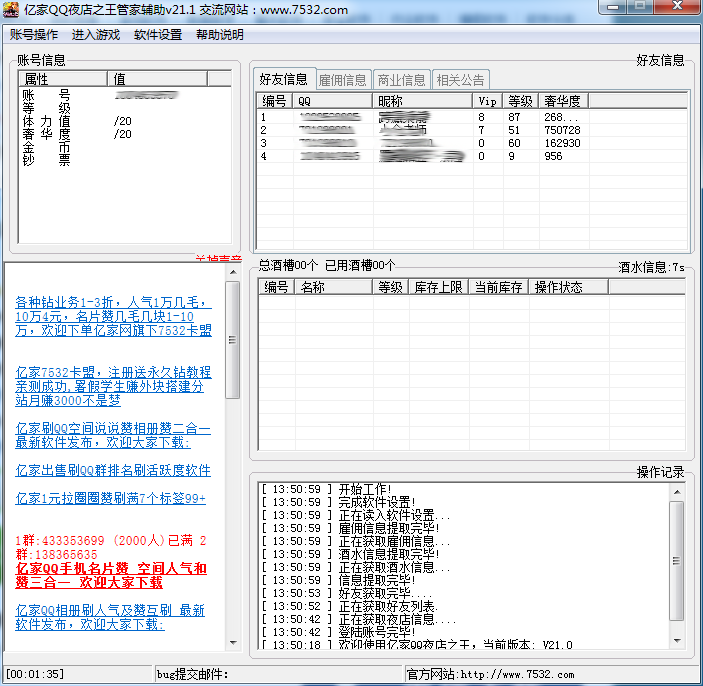Image resolution: width=703 pixels, height=686 pixels.
Task: Switch to the 雇佣信息 tab
Action: point(343,80)
